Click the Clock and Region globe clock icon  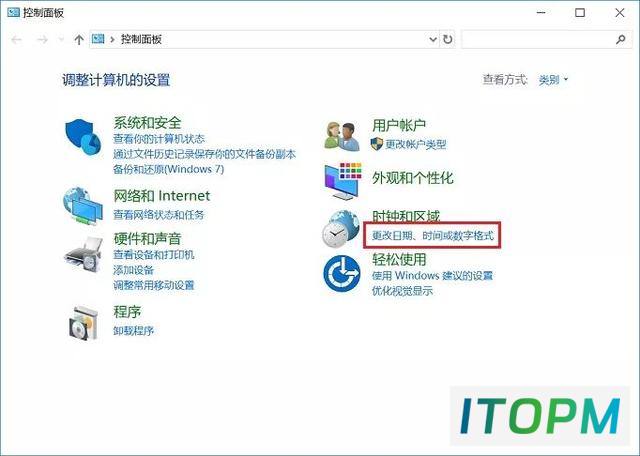pos(341,228)
